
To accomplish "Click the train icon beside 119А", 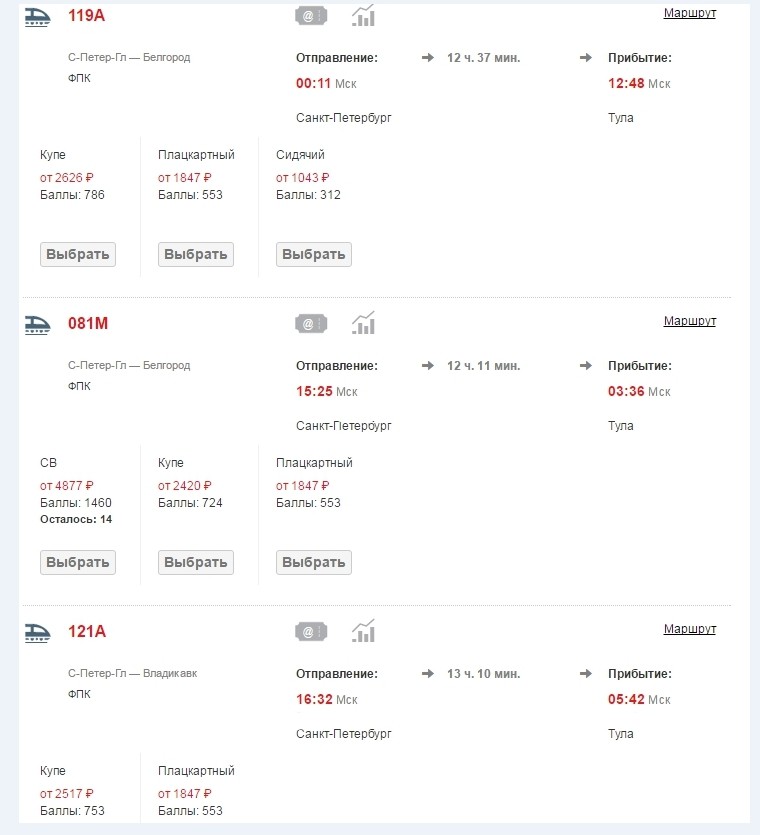I will point(37,17).
